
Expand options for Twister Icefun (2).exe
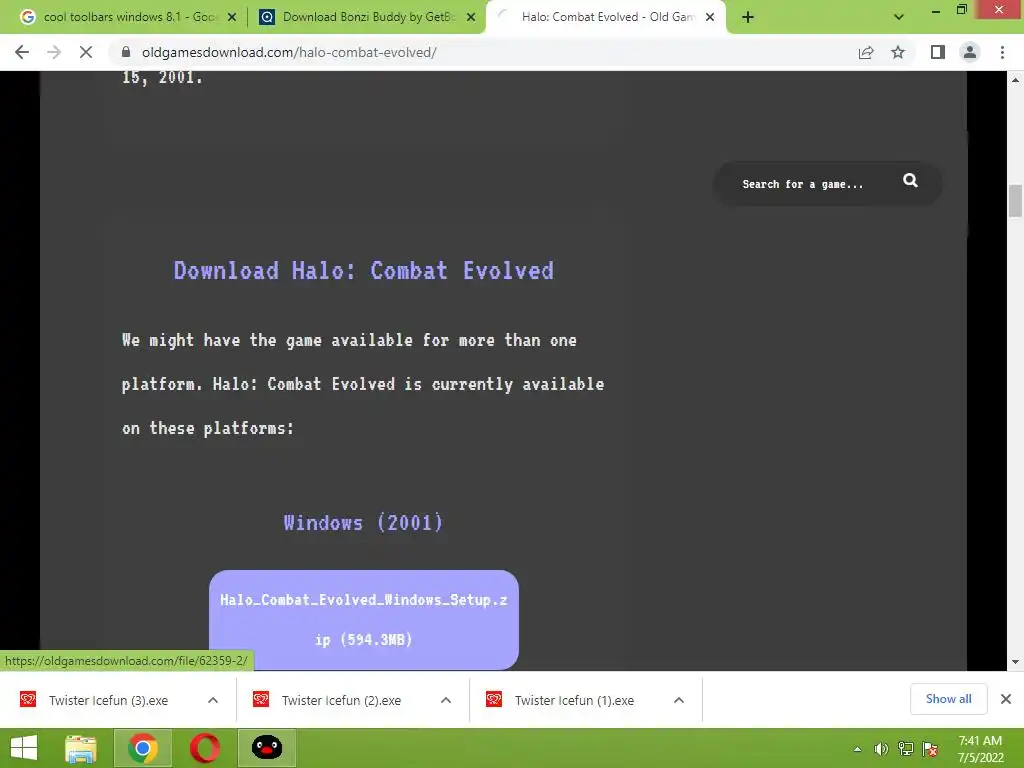tap(446, 700)
